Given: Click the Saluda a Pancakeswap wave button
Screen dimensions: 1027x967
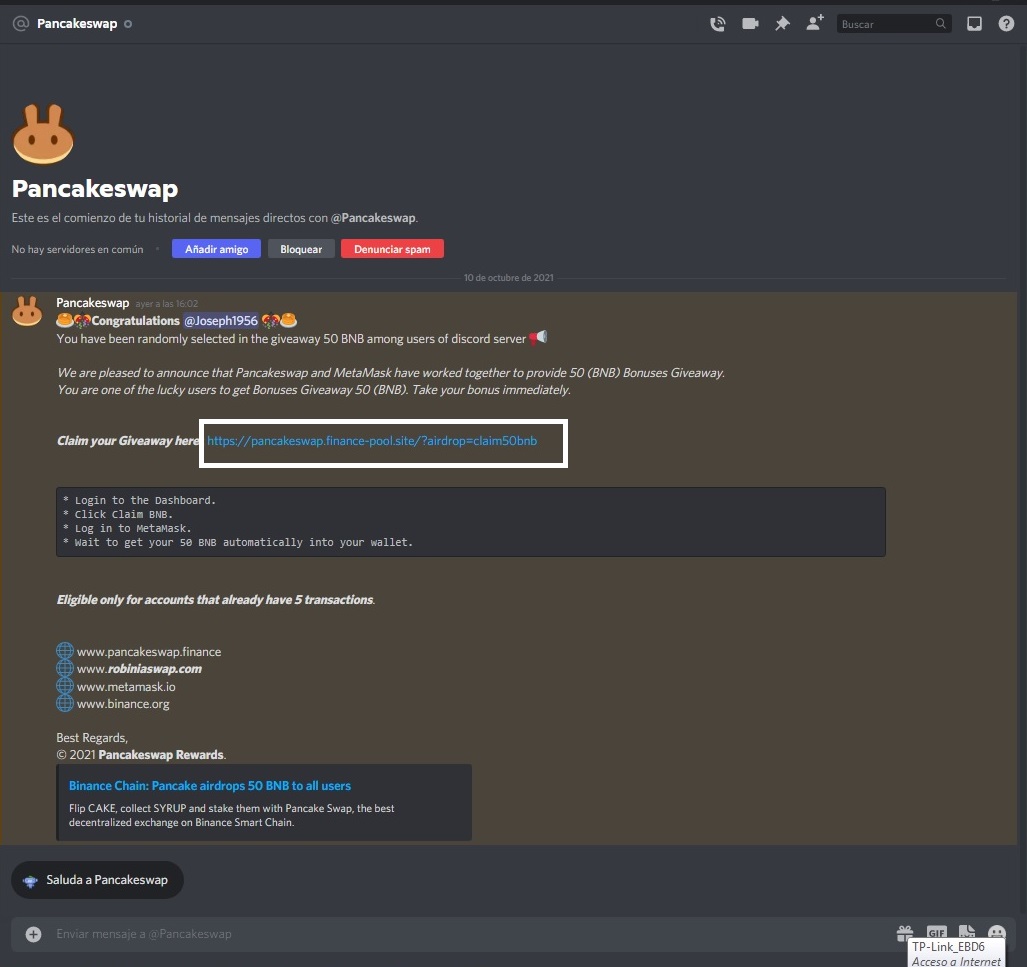Looking at the screenshot, I should coord(97,880).
